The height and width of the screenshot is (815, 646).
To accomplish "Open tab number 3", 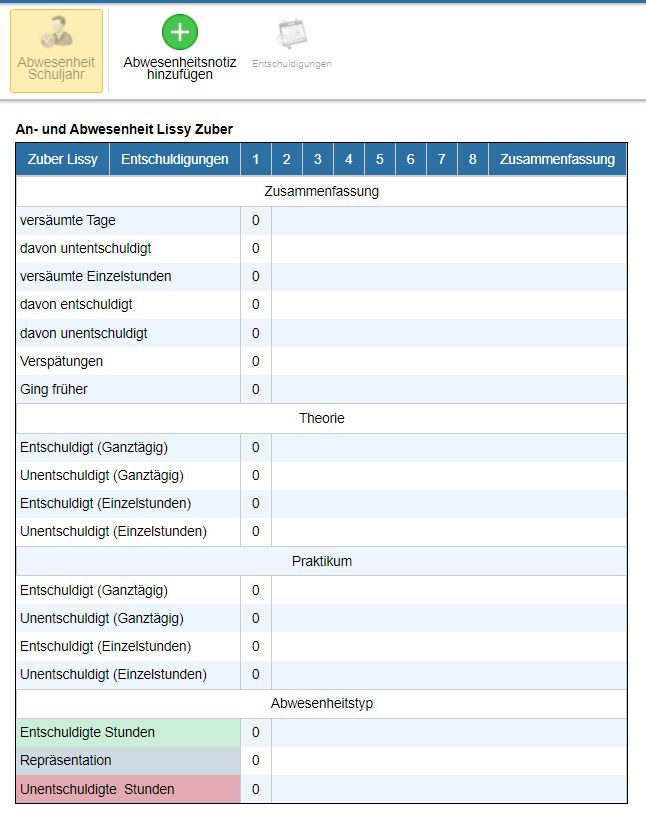I will pos(318,160).
